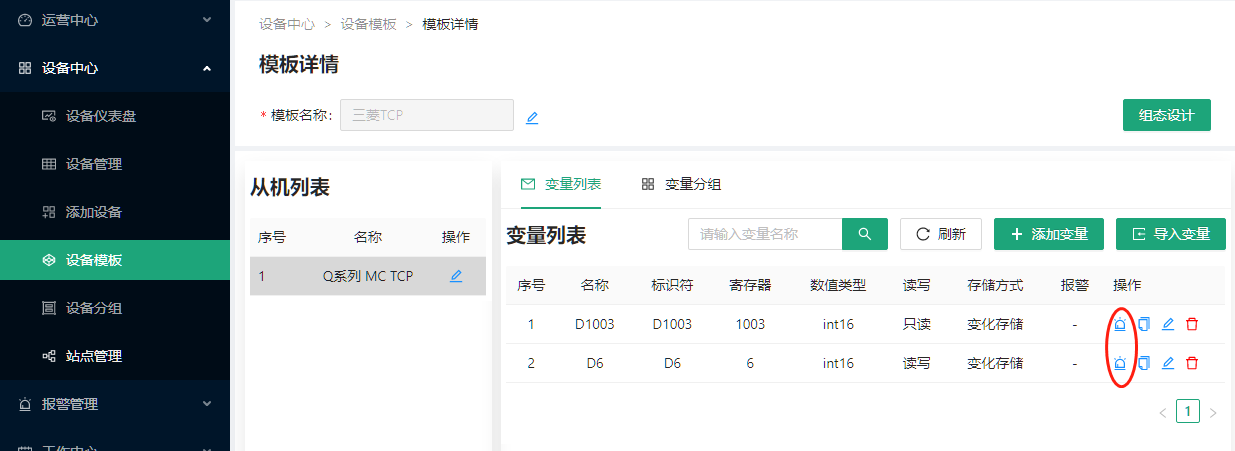Click the 导入变量 button
This screenshot has width=1235, height=451.
click(1170, 234)
